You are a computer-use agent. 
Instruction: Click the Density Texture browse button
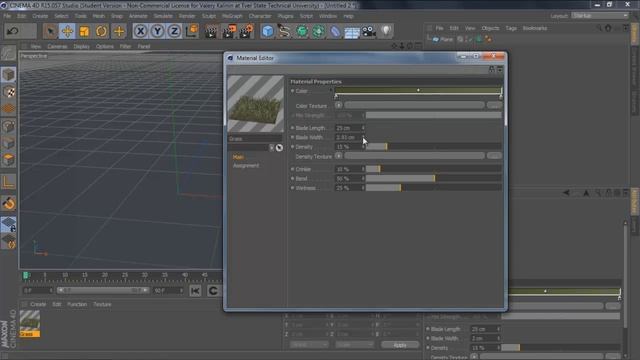click(x=494, y=156)
